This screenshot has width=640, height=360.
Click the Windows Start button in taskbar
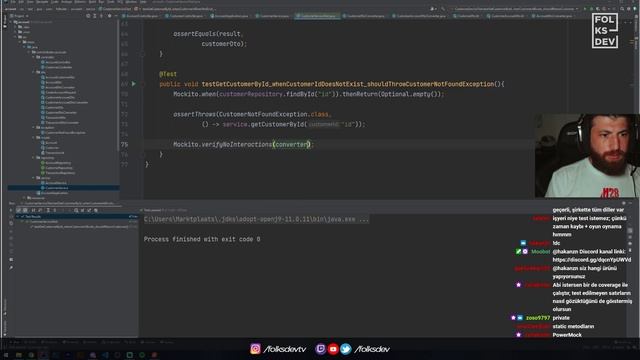(x=6, y=355)
